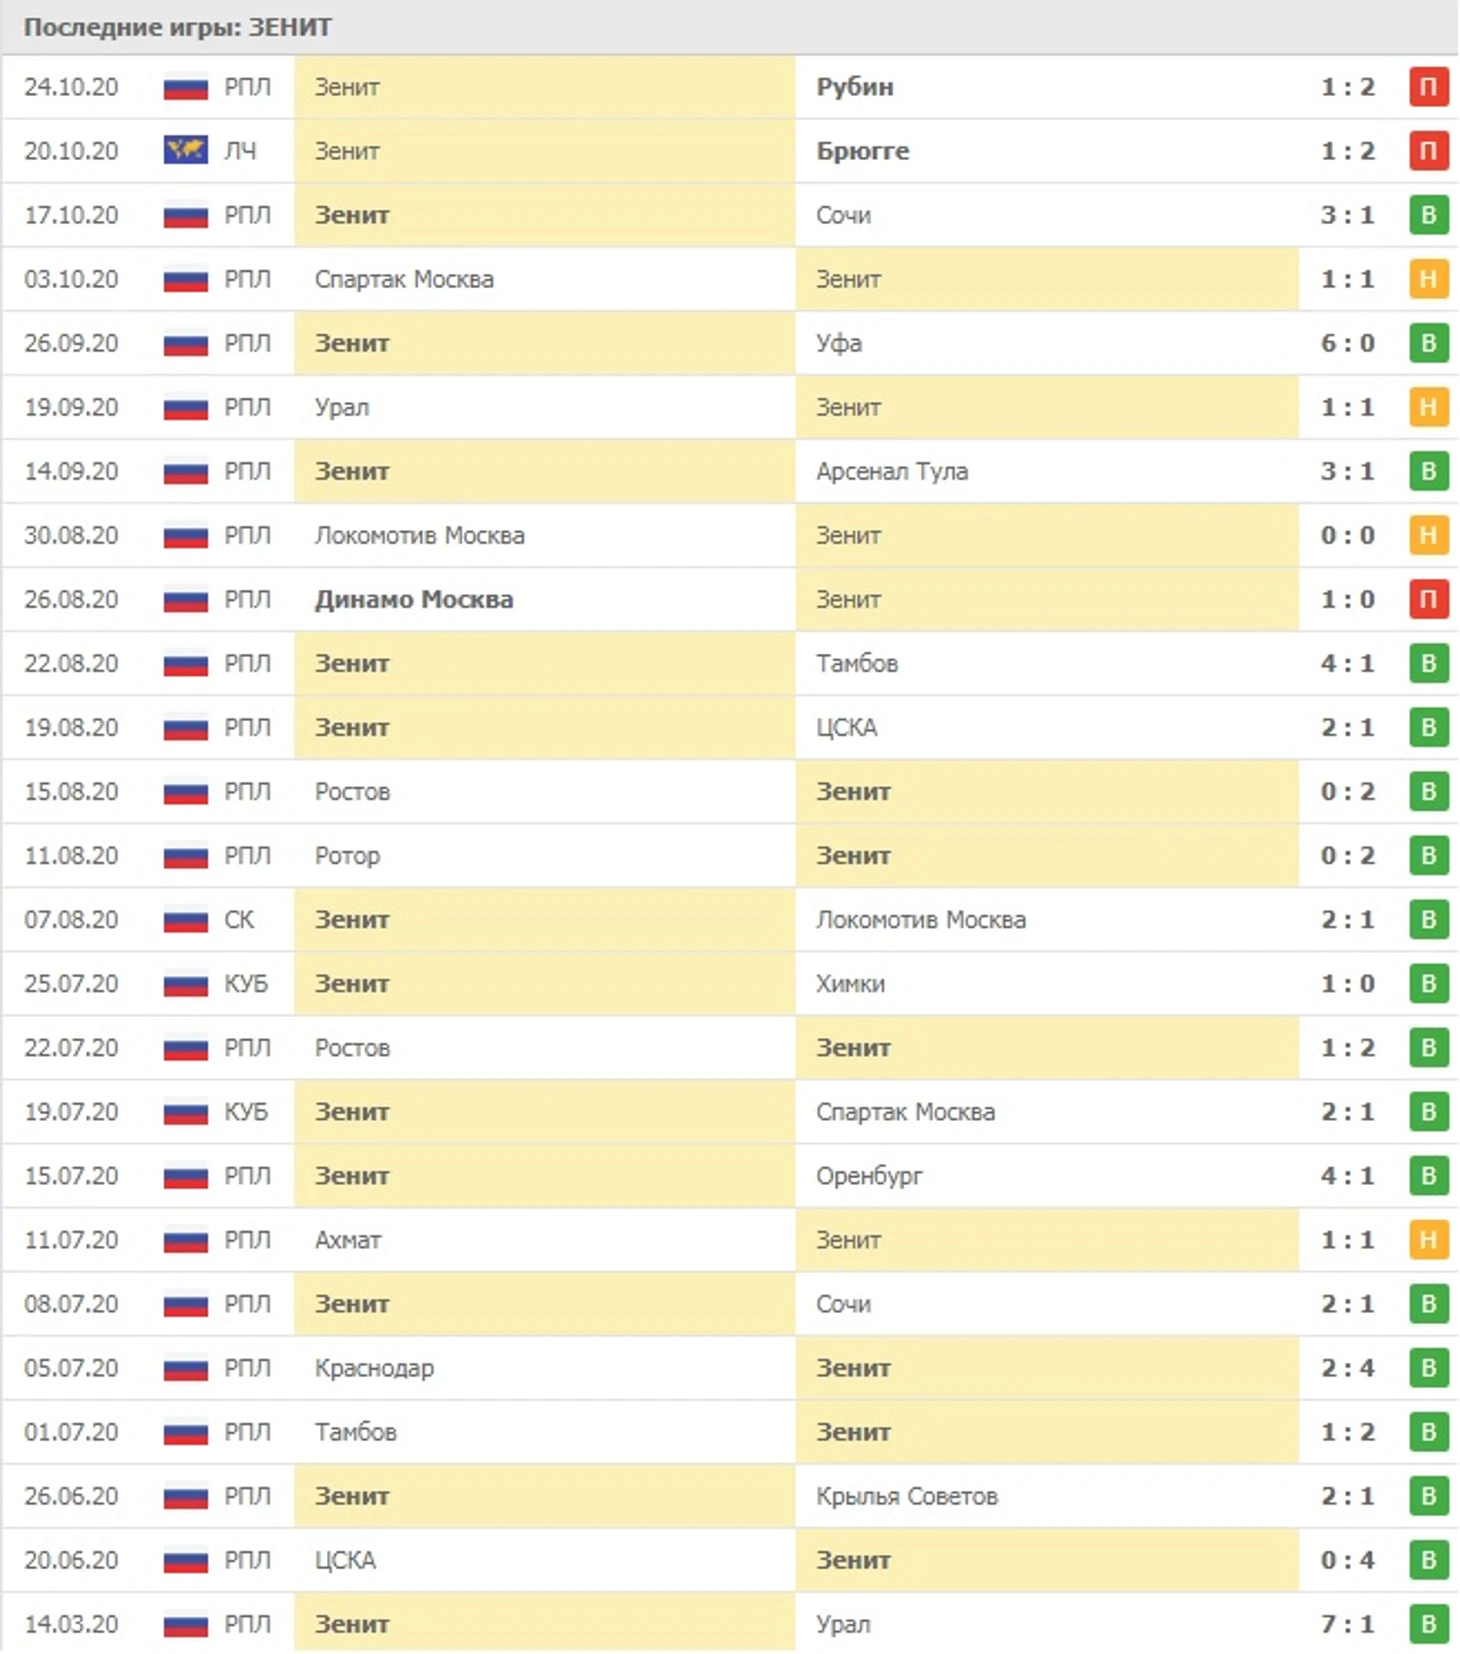Click the win badge in the ЦСКА 0:4 row
The width and height of the screenshot is (1460, 1654).
point(1428,1559)
